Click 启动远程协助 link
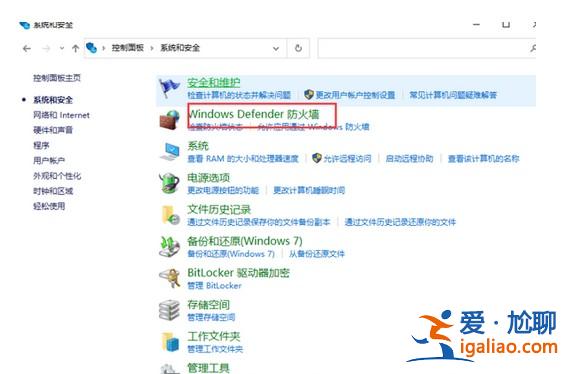This screenshot has width=570, height=374. [x=409, y=158]
